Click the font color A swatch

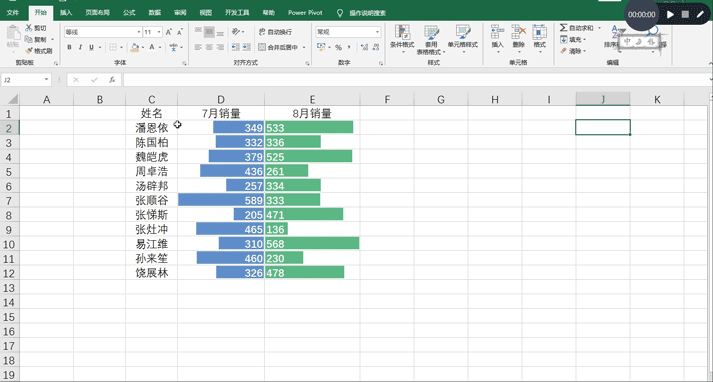coord(152,47)
